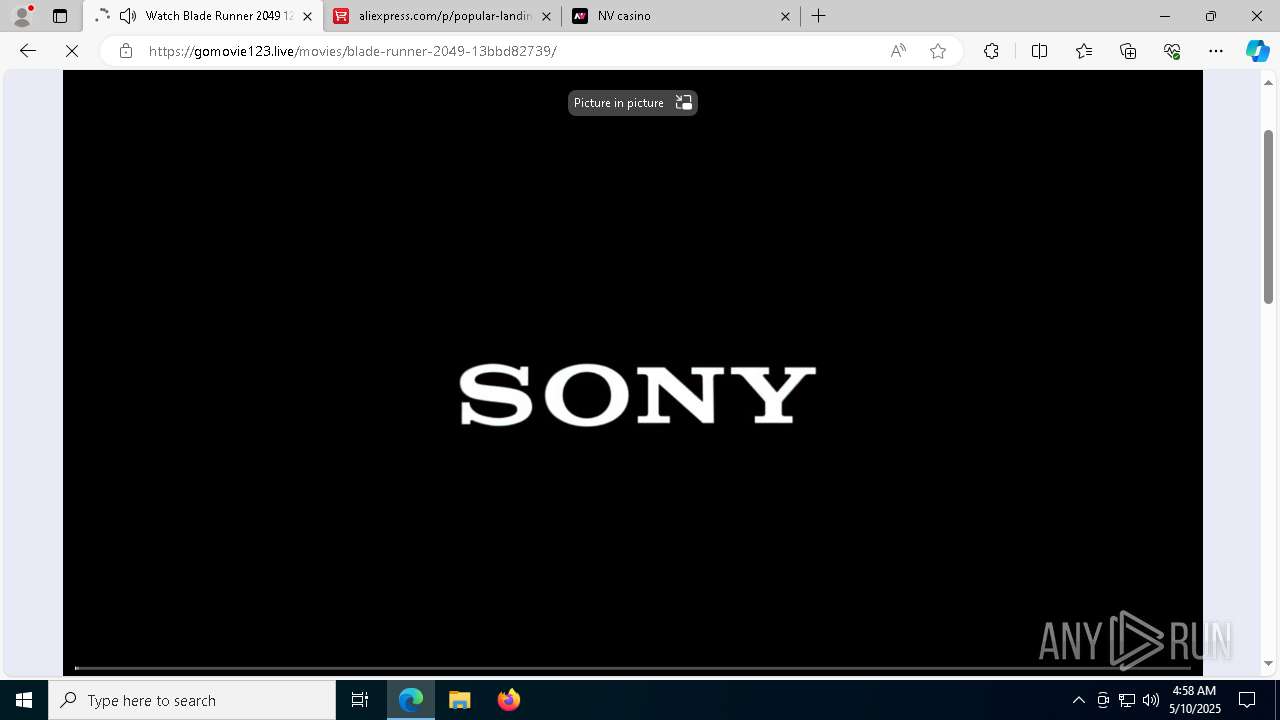Open Microsoft Edge from the taskbar
The image size is (1280, 720).
411,700
